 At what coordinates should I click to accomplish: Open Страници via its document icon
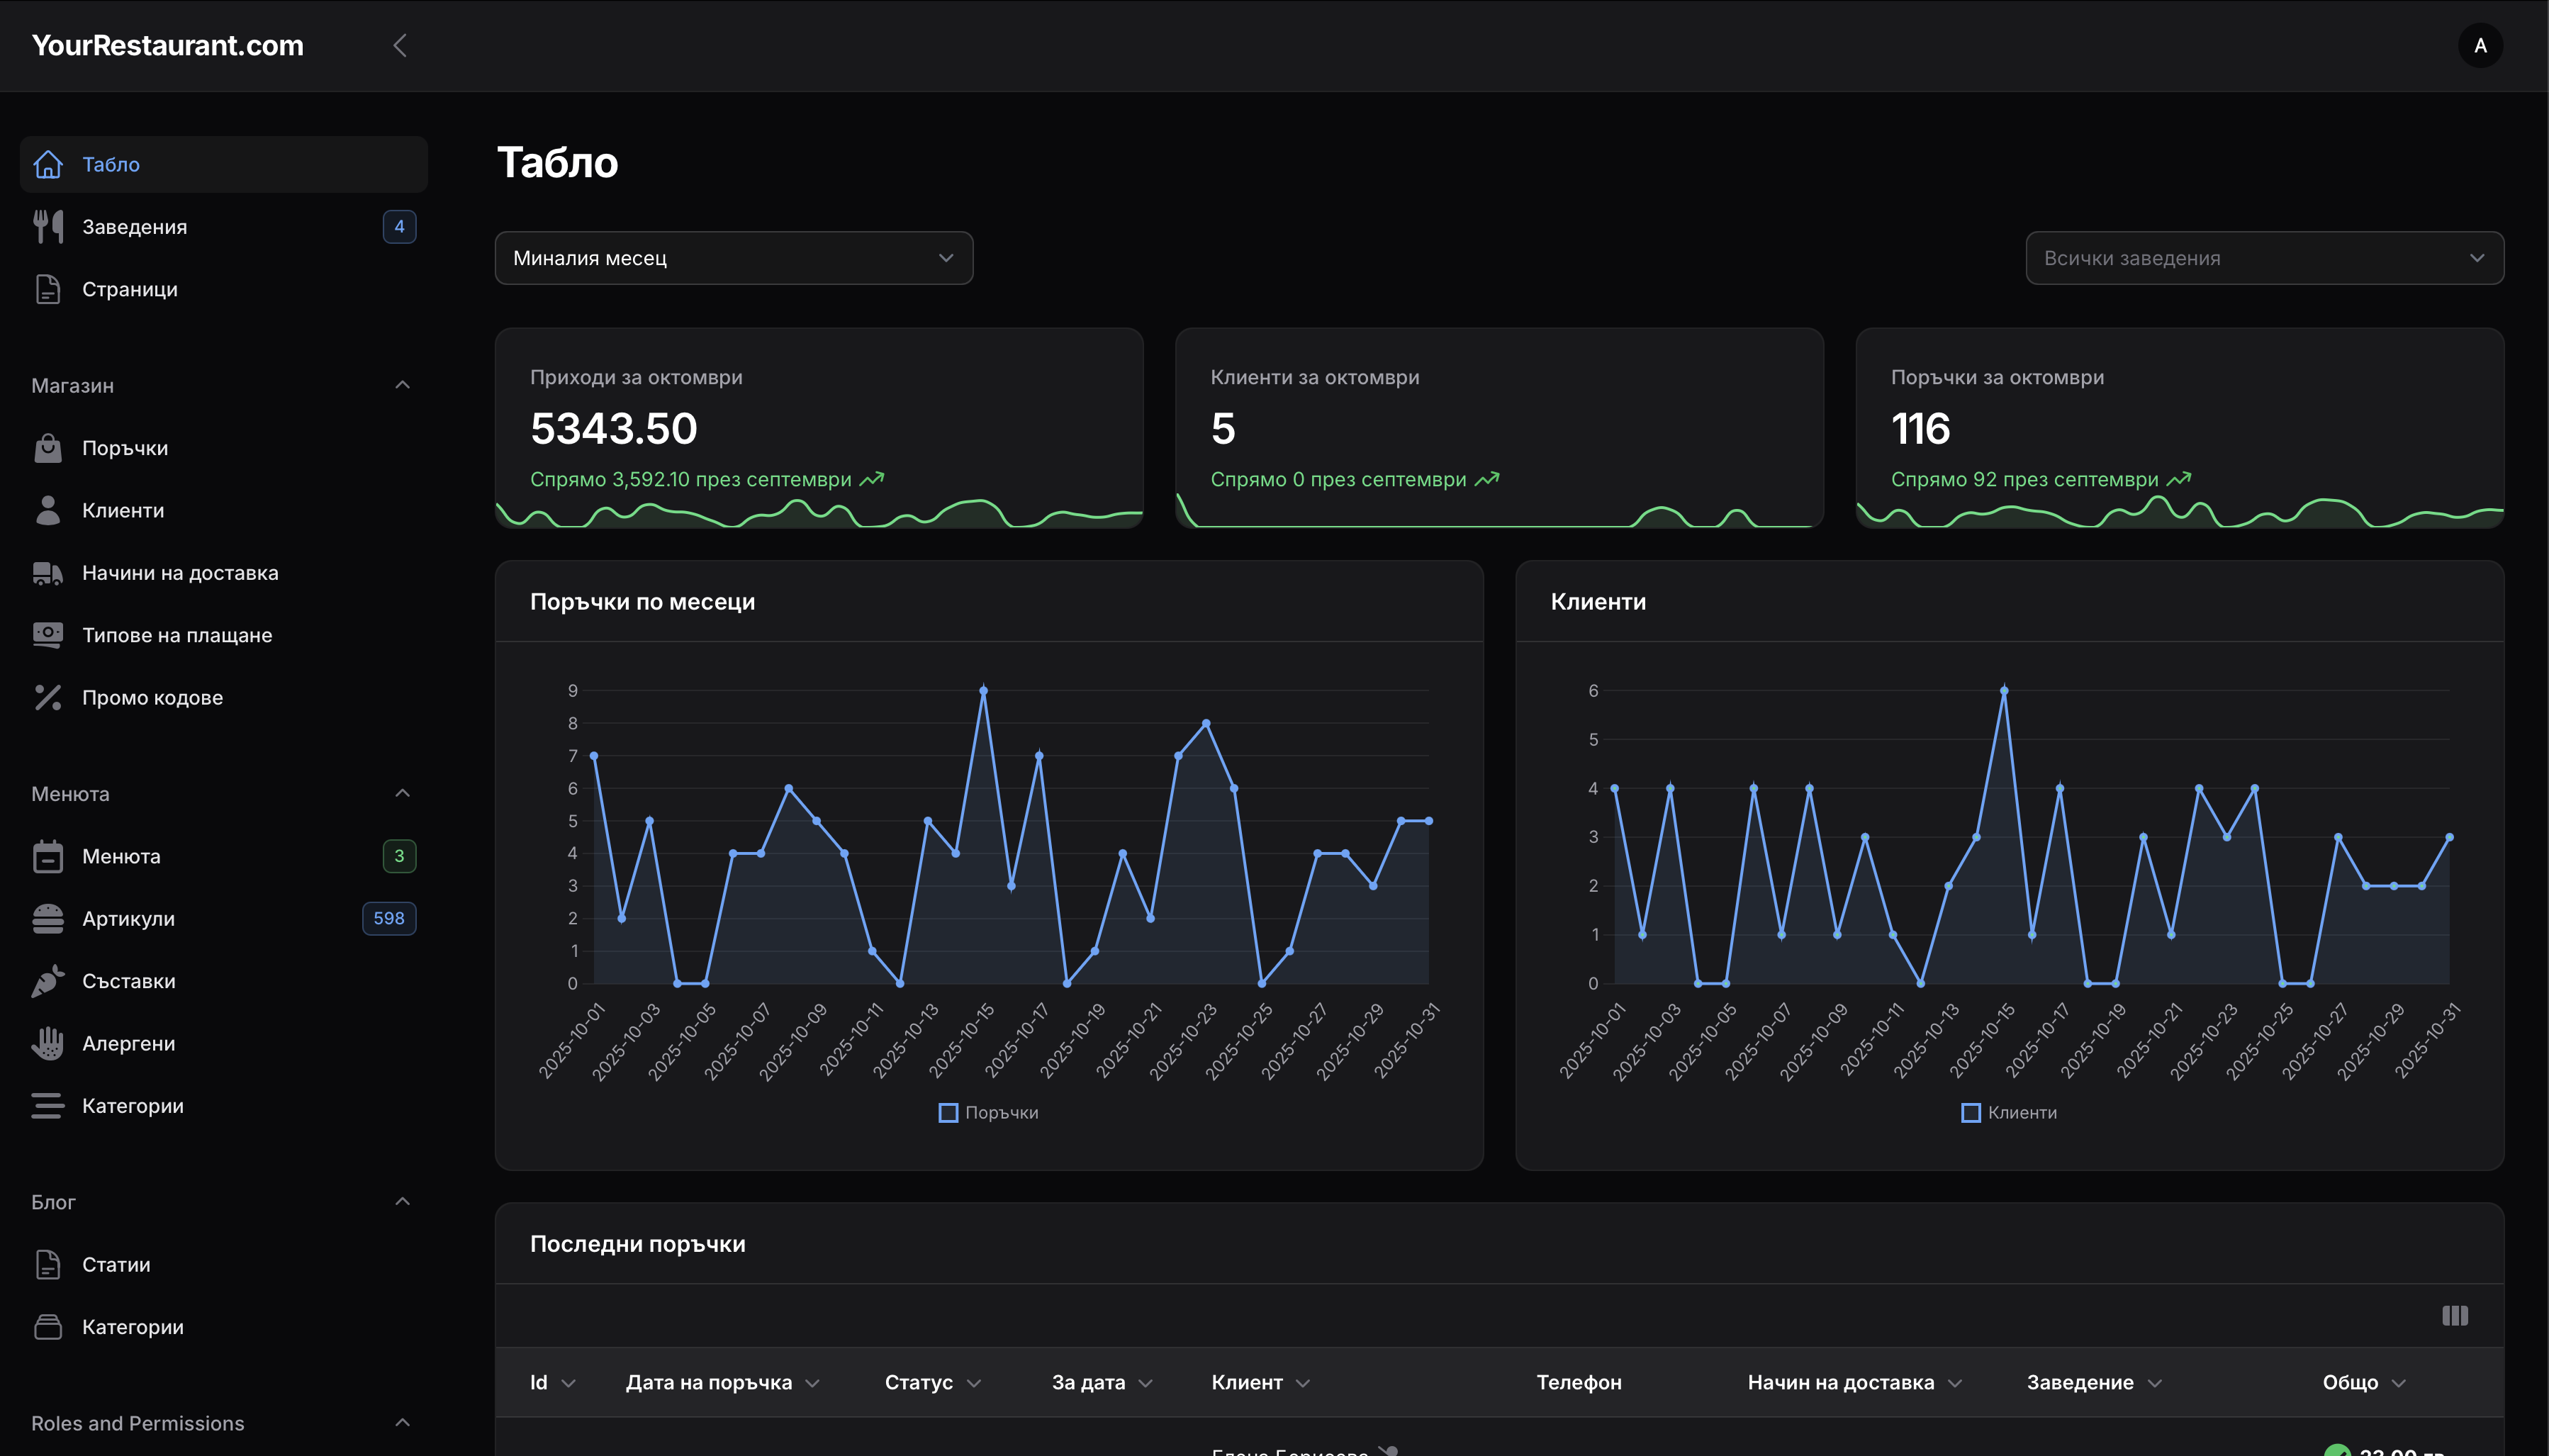(x=48, y=289)
